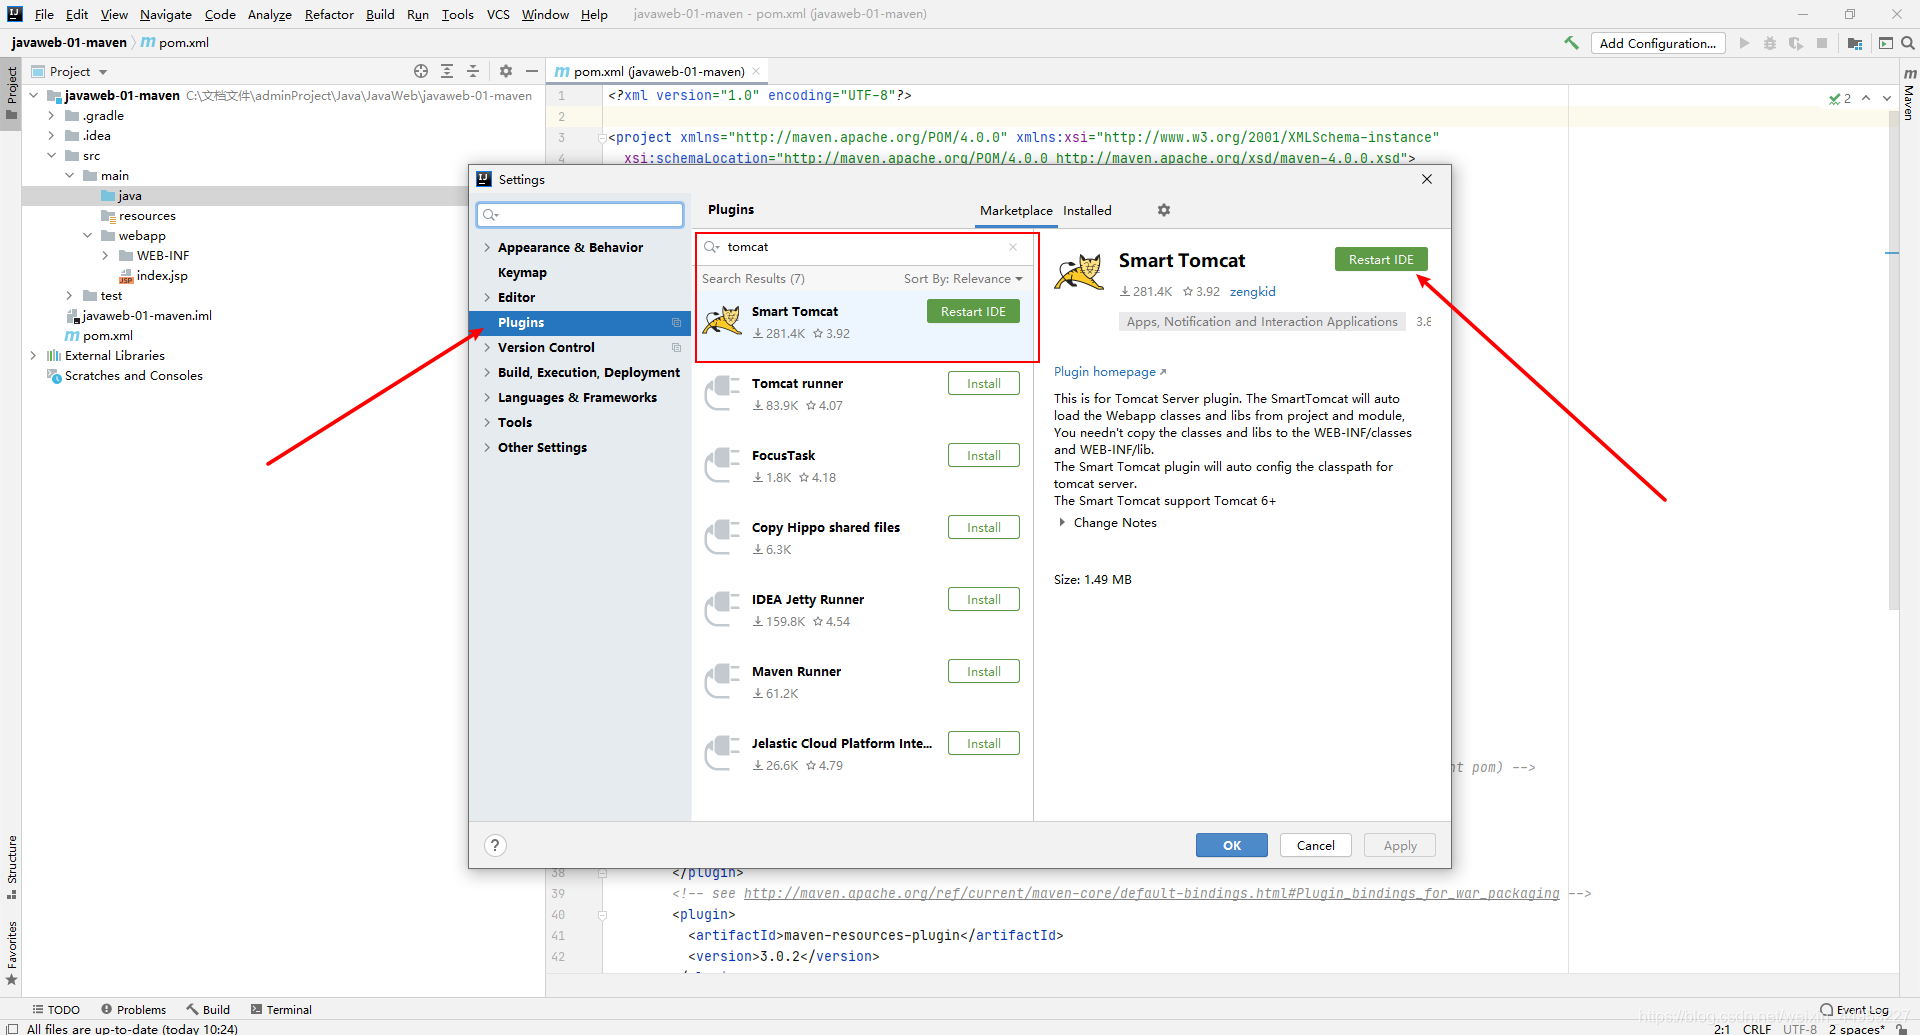Switch to the Marketplace plugins tab
Screen dimensions: 1920x1035
(1016, 210)
